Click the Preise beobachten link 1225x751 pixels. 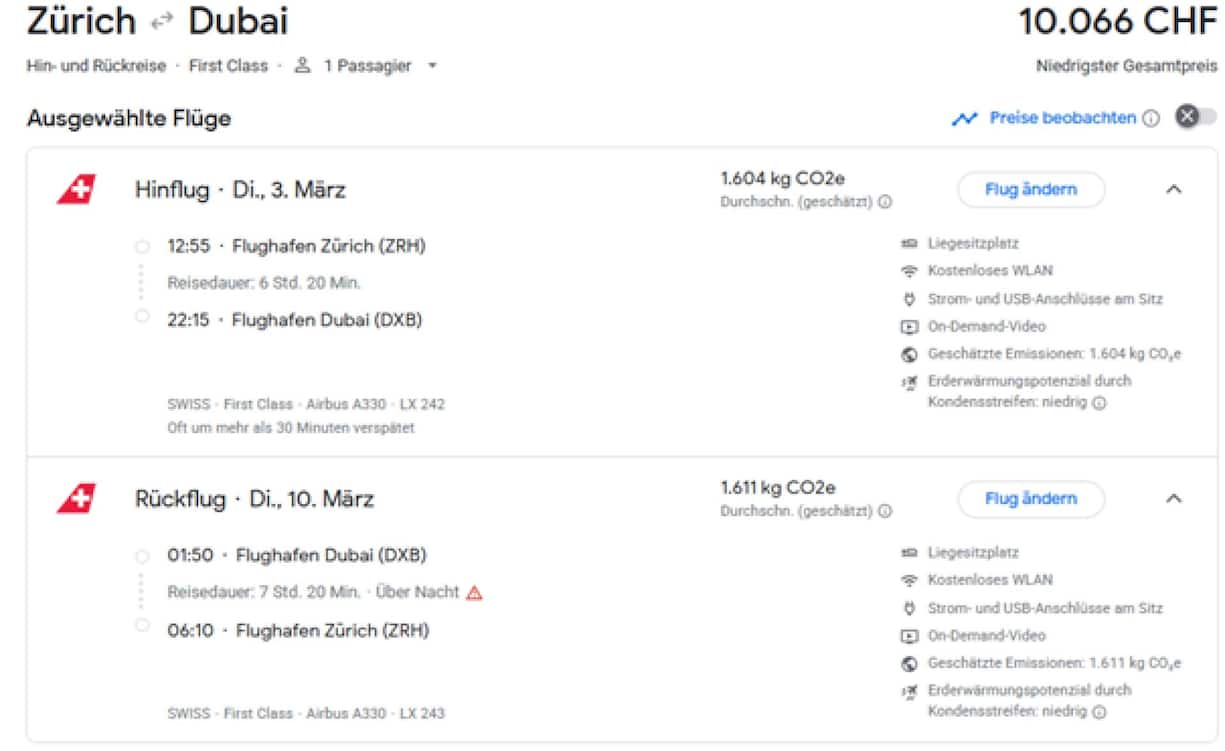coord(1062,118)
